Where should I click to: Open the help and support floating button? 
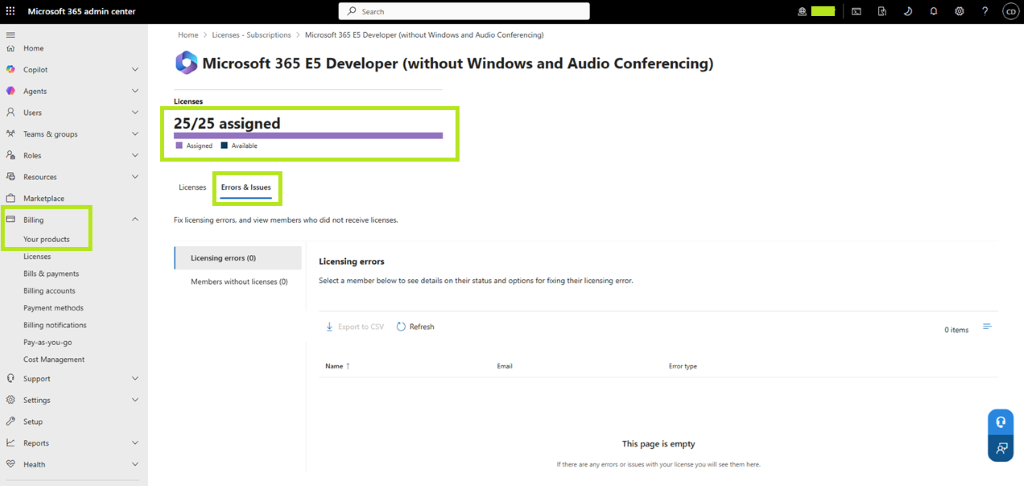pyautogui.click(x=1000, y=422)
